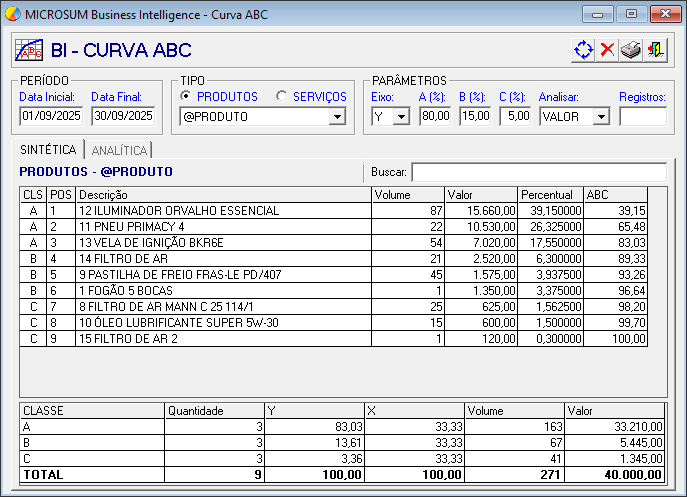Select row 12 ILUMINADOR ORVALHO ESSENCIAL
The width and height of the screenshot is (687, 497).
pos(334,211)
